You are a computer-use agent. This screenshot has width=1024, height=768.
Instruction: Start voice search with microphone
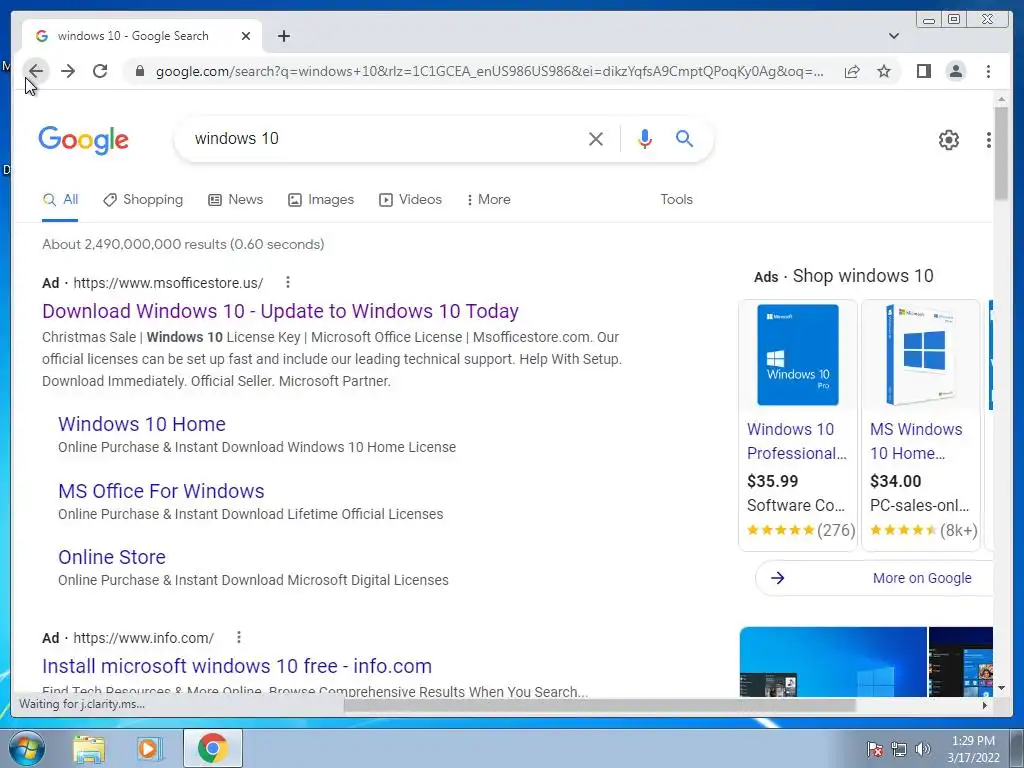pyautogui.click(x=645, y=138)
